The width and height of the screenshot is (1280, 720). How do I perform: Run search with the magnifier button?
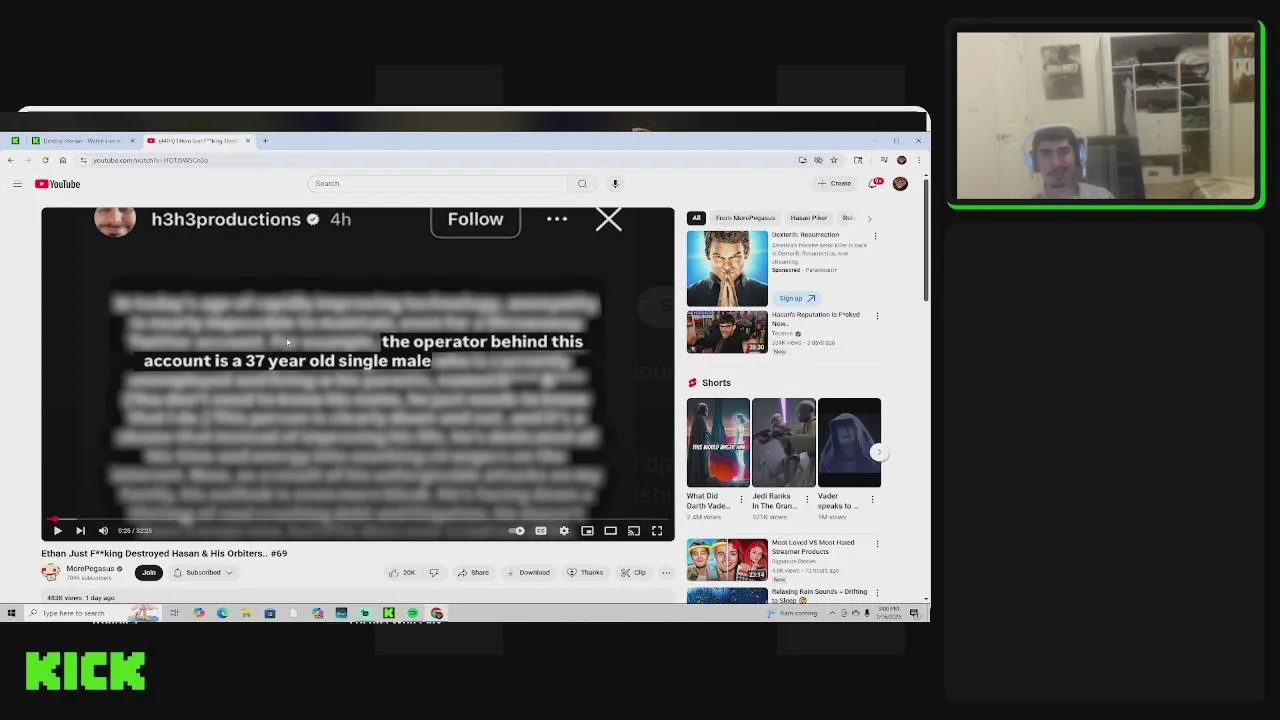coord(582,183)
